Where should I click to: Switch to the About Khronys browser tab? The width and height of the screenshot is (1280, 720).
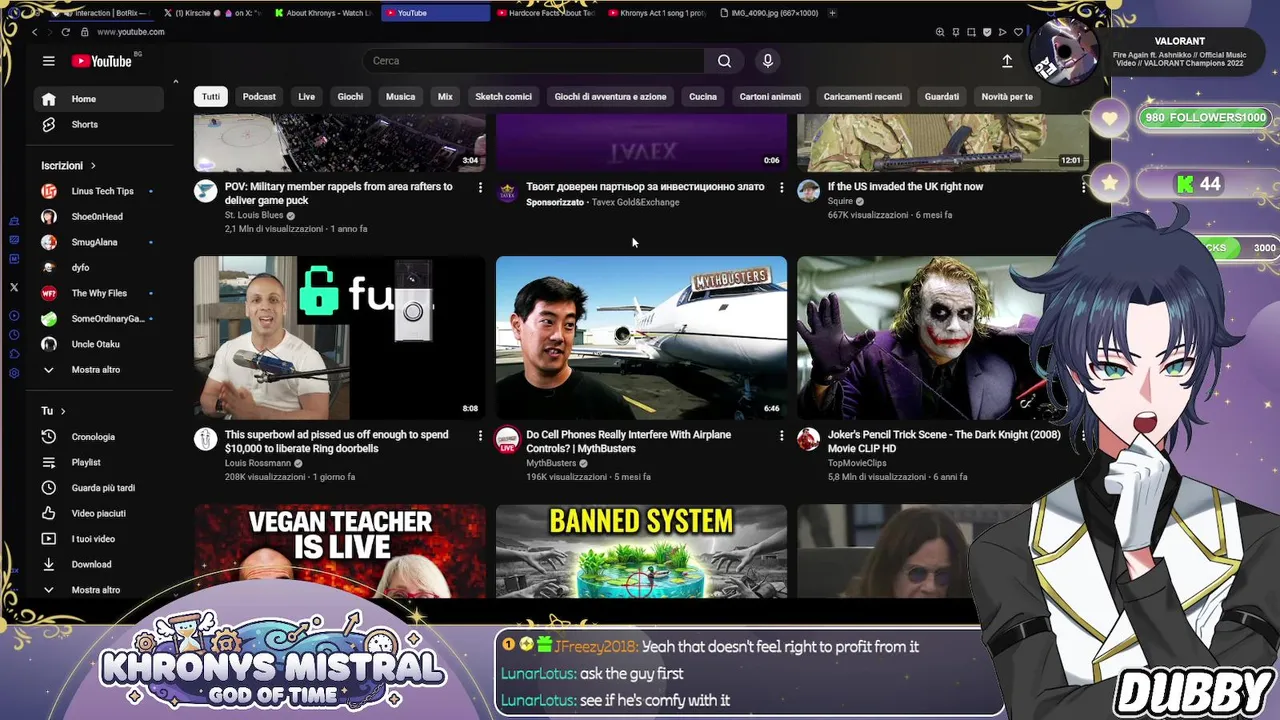tap(323, 13)
